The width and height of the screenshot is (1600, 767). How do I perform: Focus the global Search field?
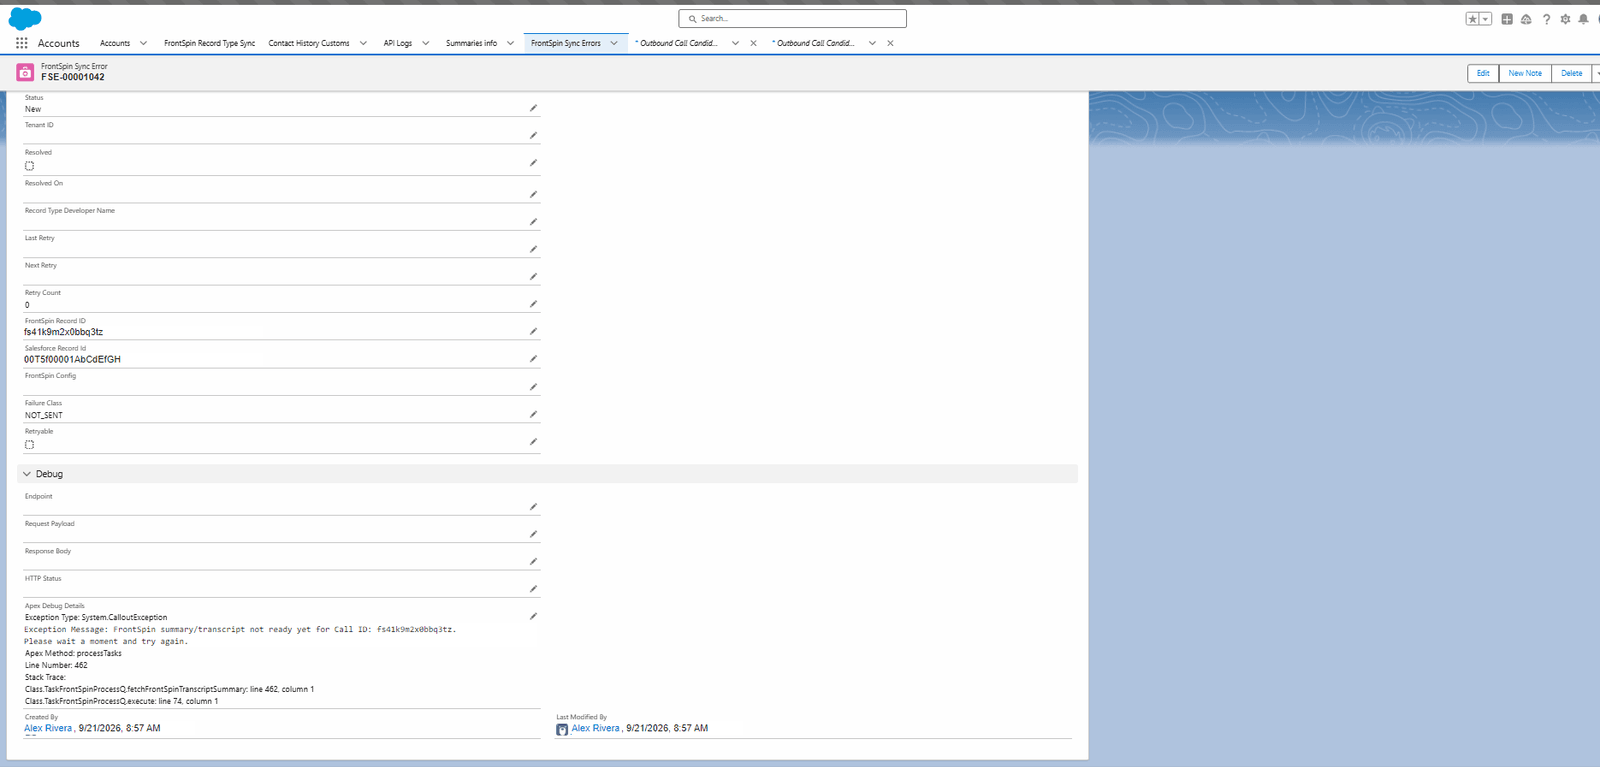tap(792, 19)
